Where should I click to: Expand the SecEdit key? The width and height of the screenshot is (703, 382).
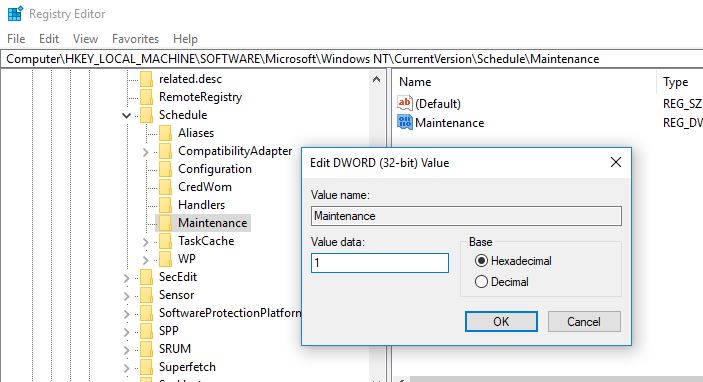pos(126,278)
